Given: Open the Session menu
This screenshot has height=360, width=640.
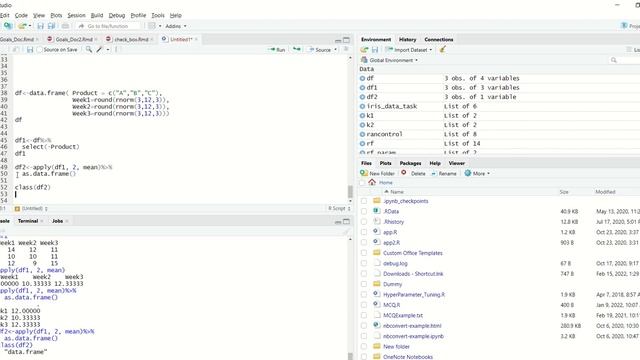Looking at the screenshot, I should (76, 16).
